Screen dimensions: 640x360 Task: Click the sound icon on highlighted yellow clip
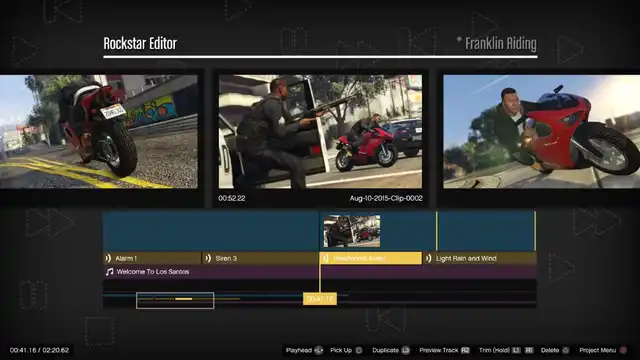[325, 258]
